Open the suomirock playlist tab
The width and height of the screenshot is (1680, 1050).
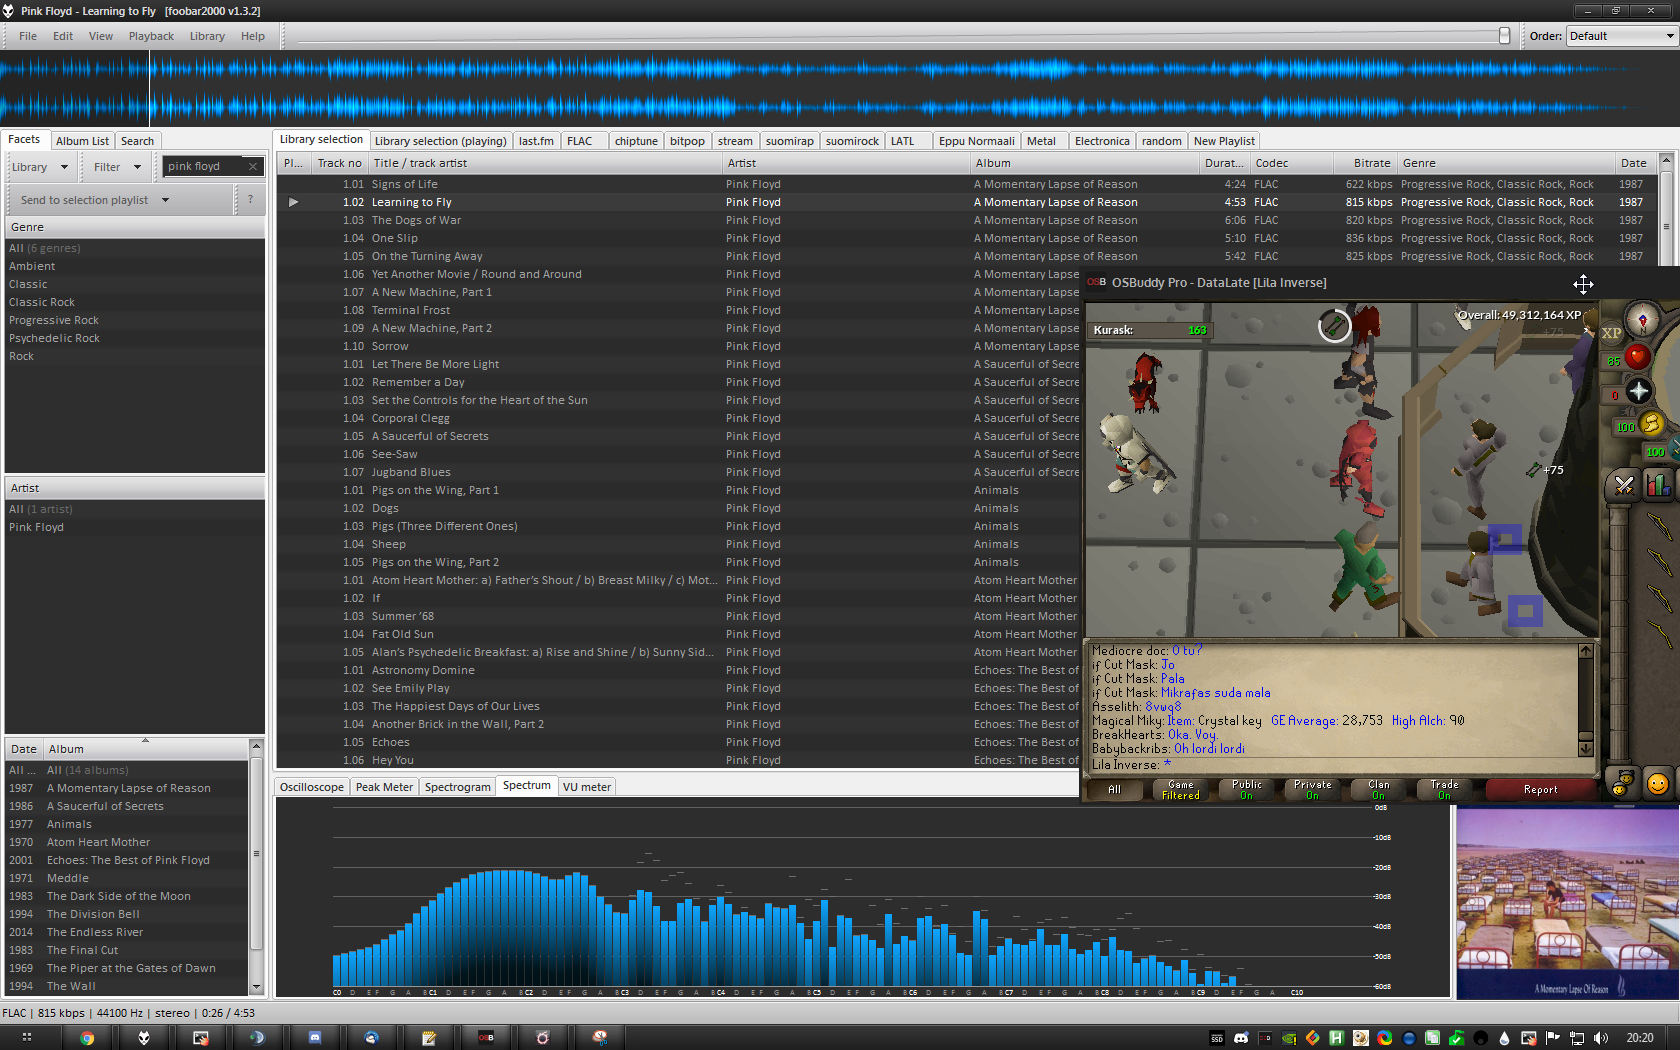point(852,141)
